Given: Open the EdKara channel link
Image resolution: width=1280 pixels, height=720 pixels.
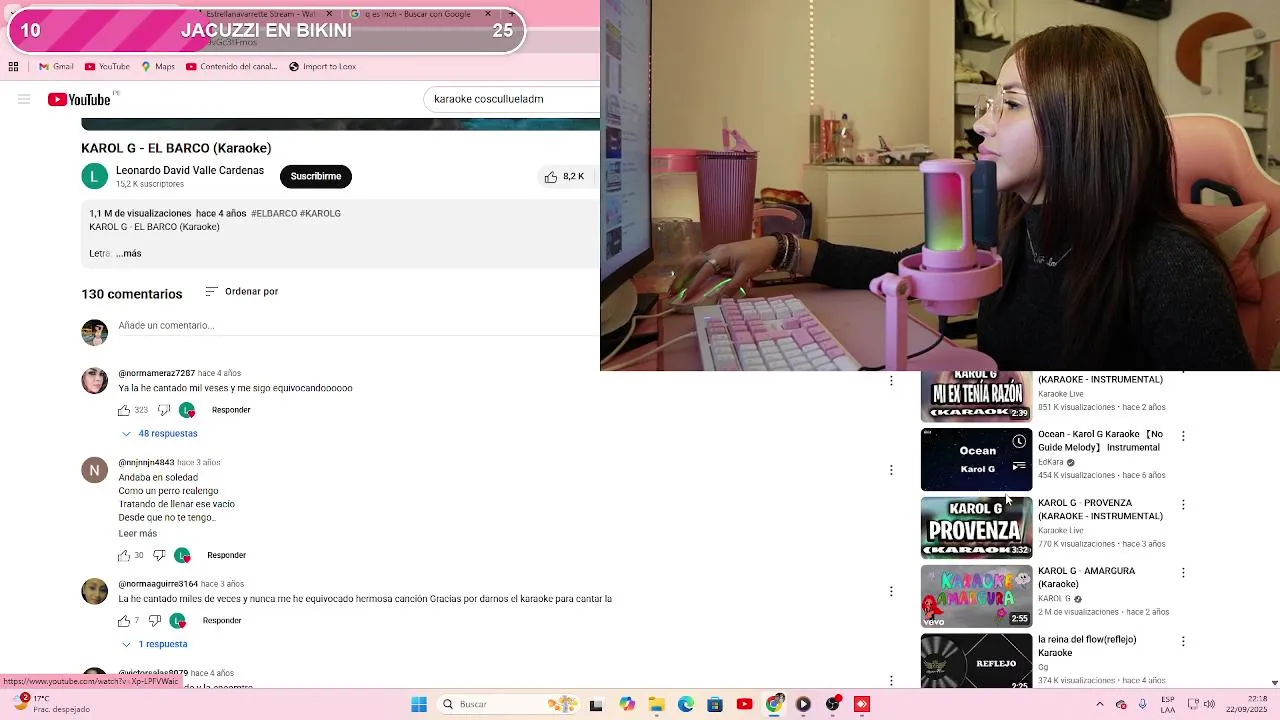Looking at the screenshot, I should pyautogui.click(x=1050, y=463).
